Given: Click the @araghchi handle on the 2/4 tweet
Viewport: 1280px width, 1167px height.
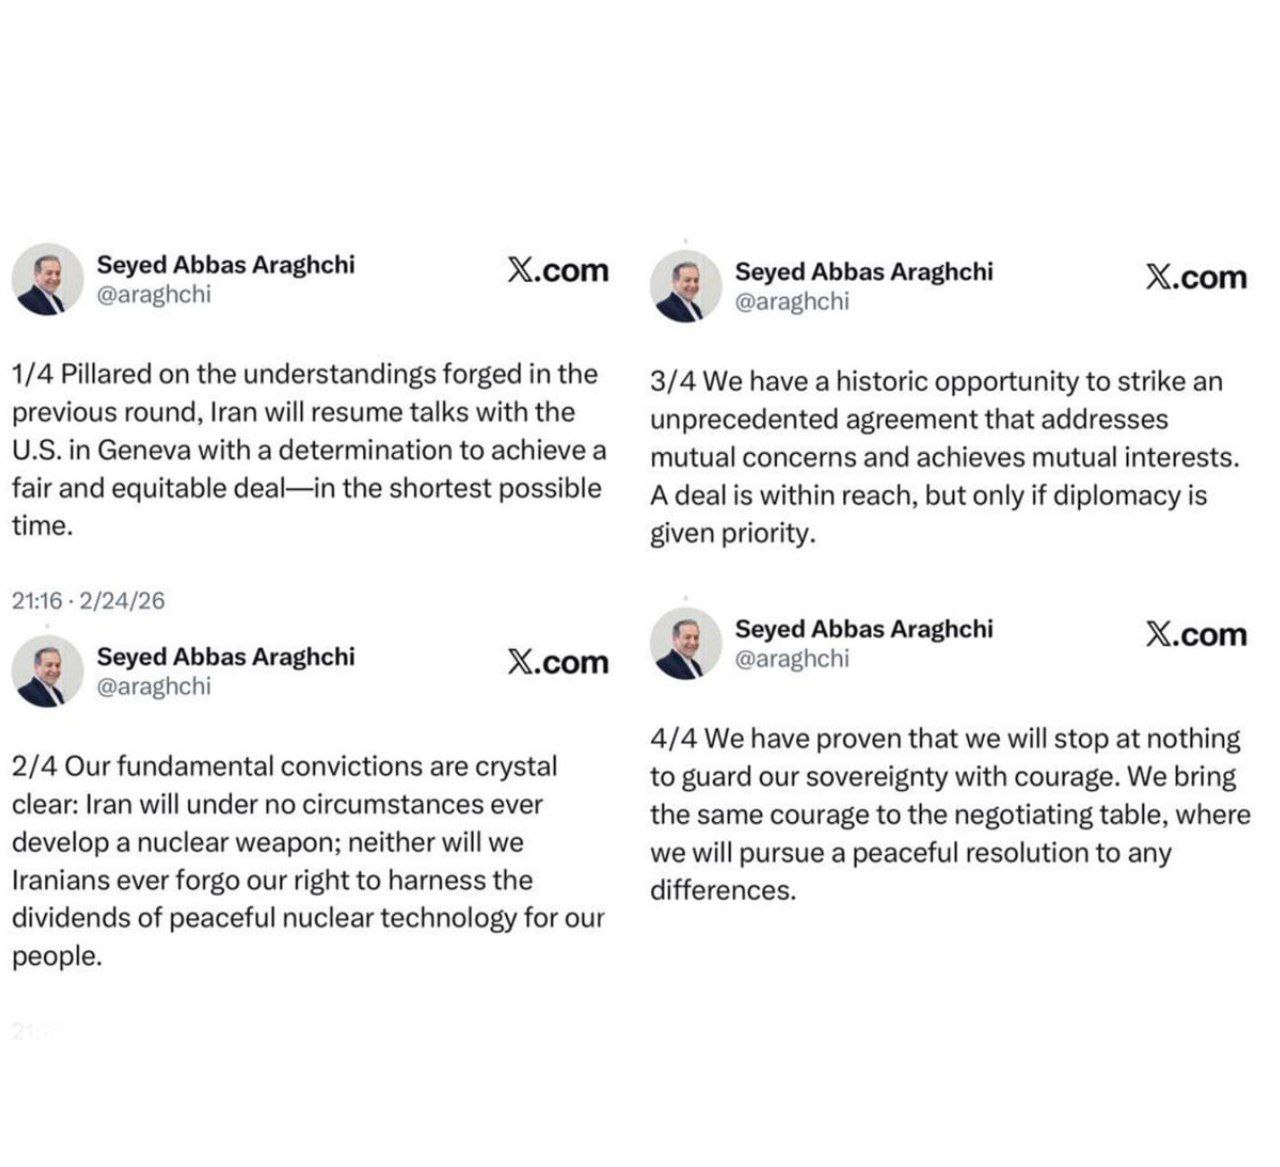Looking at the screenshot, I should 154,686.
